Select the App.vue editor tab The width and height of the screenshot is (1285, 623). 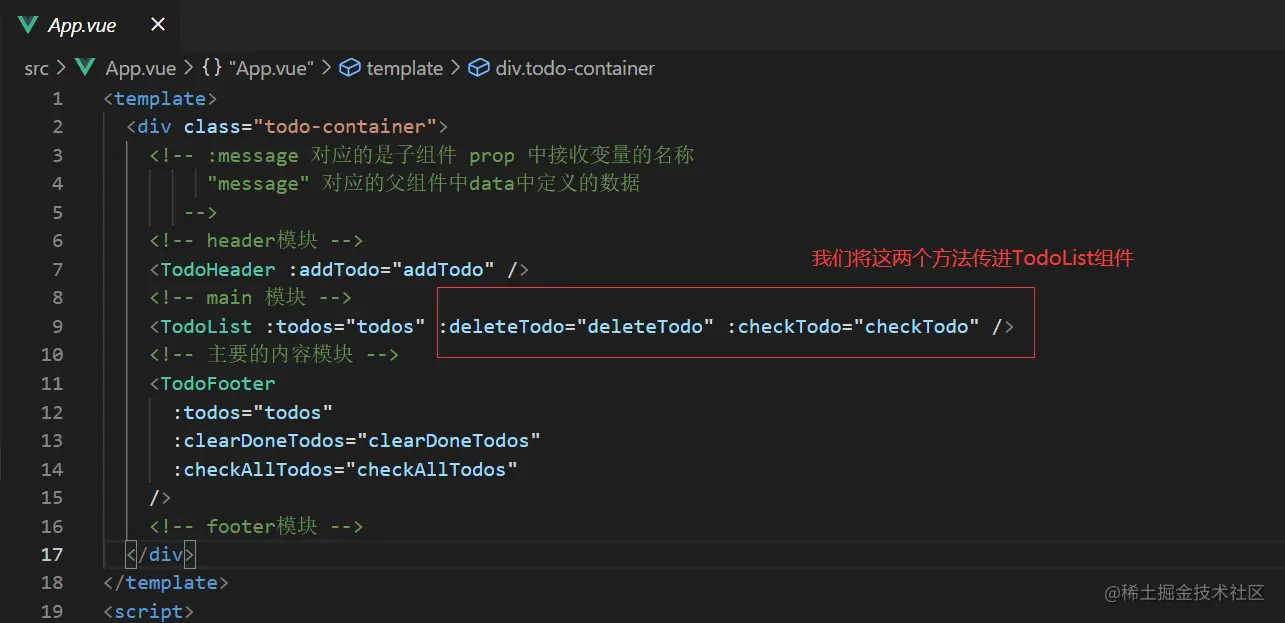click(x=92, y=25)
